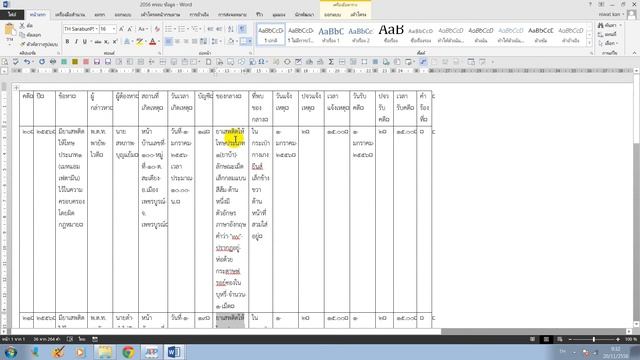Open Google Chrome from the taskbar
This screenshot has height=360, width=640.
tap(128, 352)
